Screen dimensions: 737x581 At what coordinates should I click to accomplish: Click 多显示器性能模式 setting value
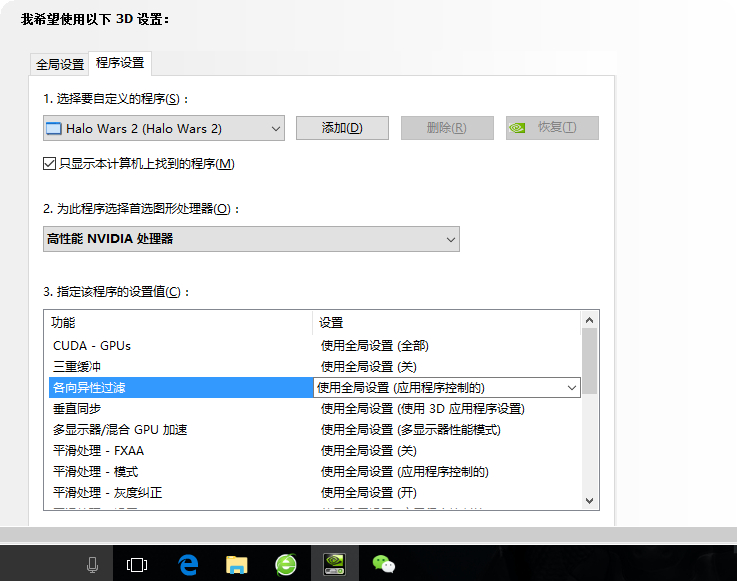pos(410,430)
